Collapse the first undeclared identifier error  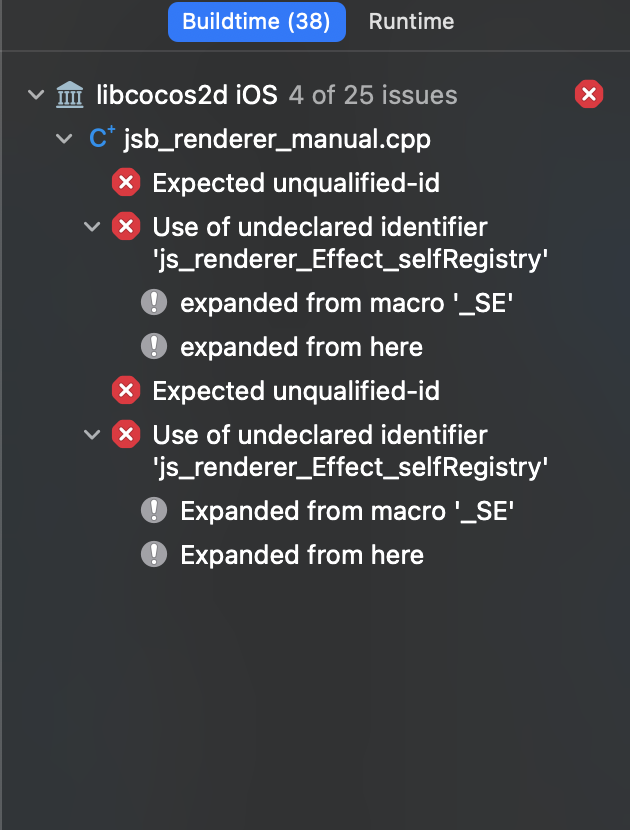click(x=93, y=226)
